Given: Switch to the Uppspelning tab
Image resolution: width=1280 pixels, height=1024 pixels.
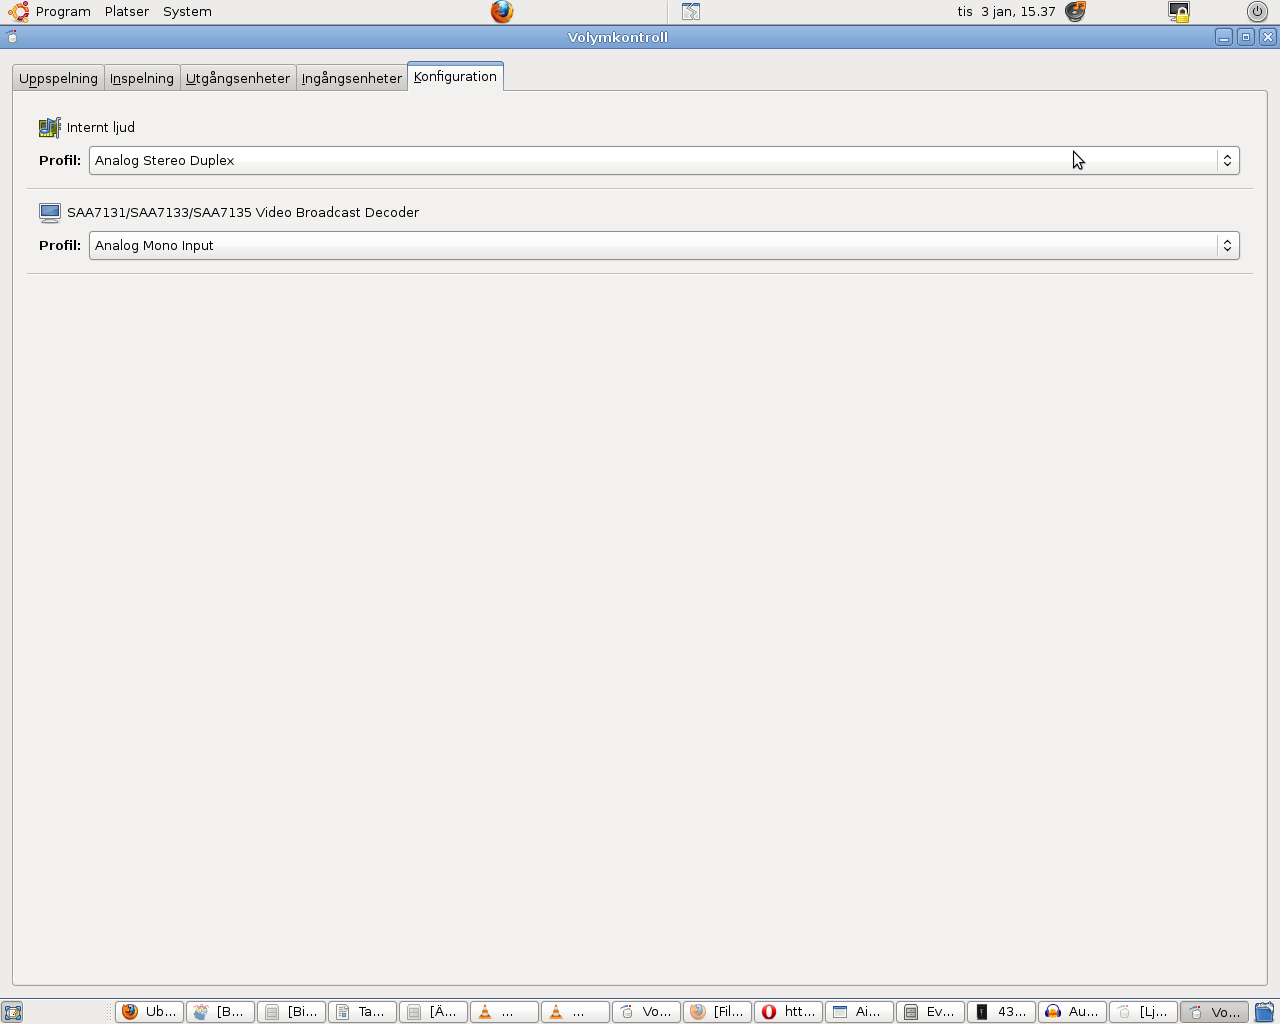Looking at the screenshot, I should tap(58, 78).
